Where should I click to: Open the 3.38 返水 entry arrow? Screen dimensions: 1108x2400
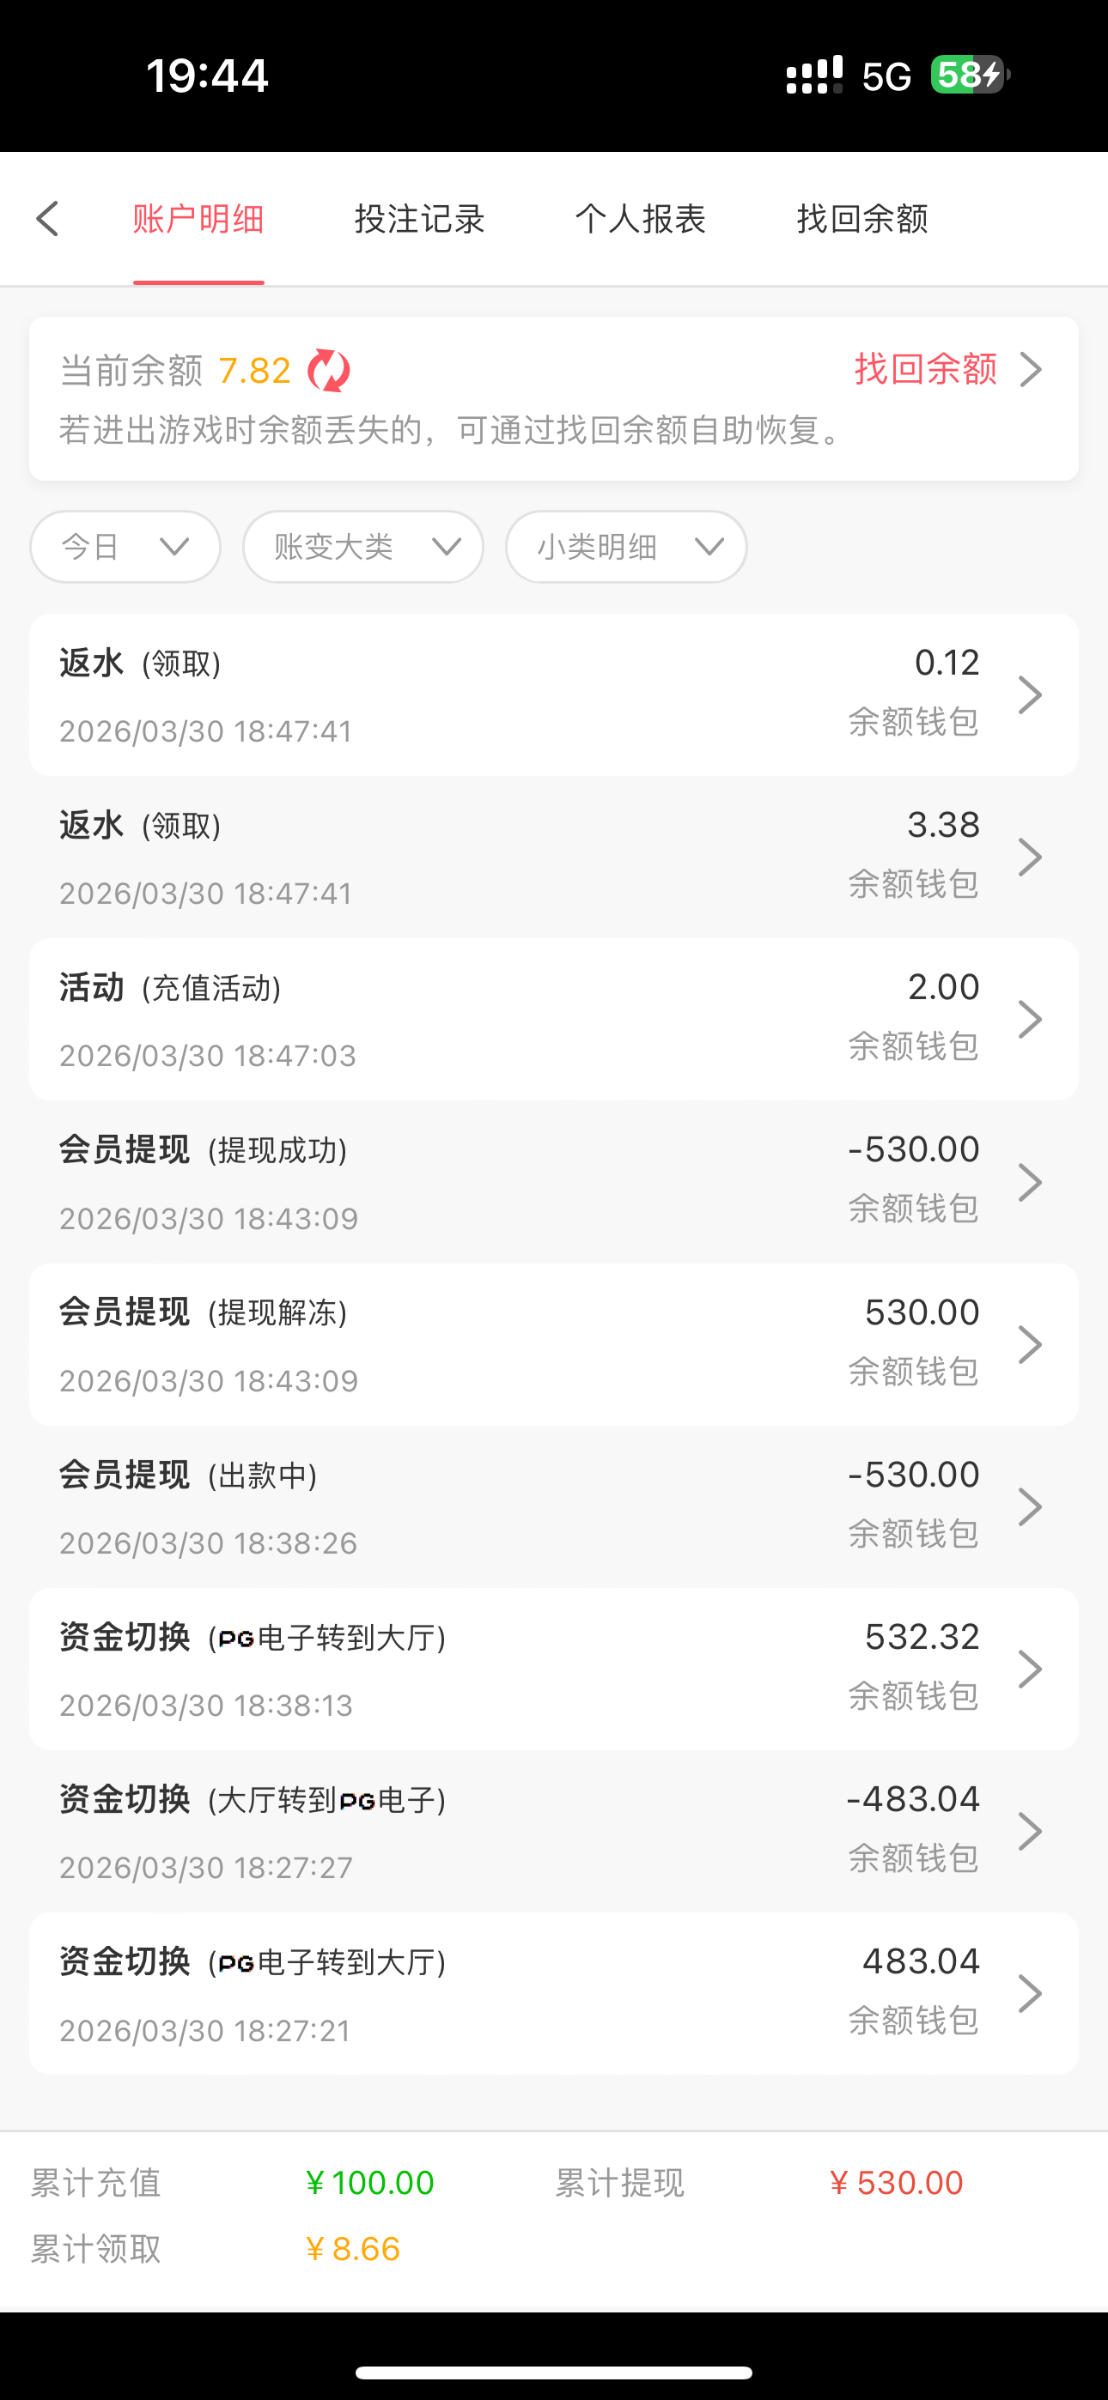coord(1030,858)
